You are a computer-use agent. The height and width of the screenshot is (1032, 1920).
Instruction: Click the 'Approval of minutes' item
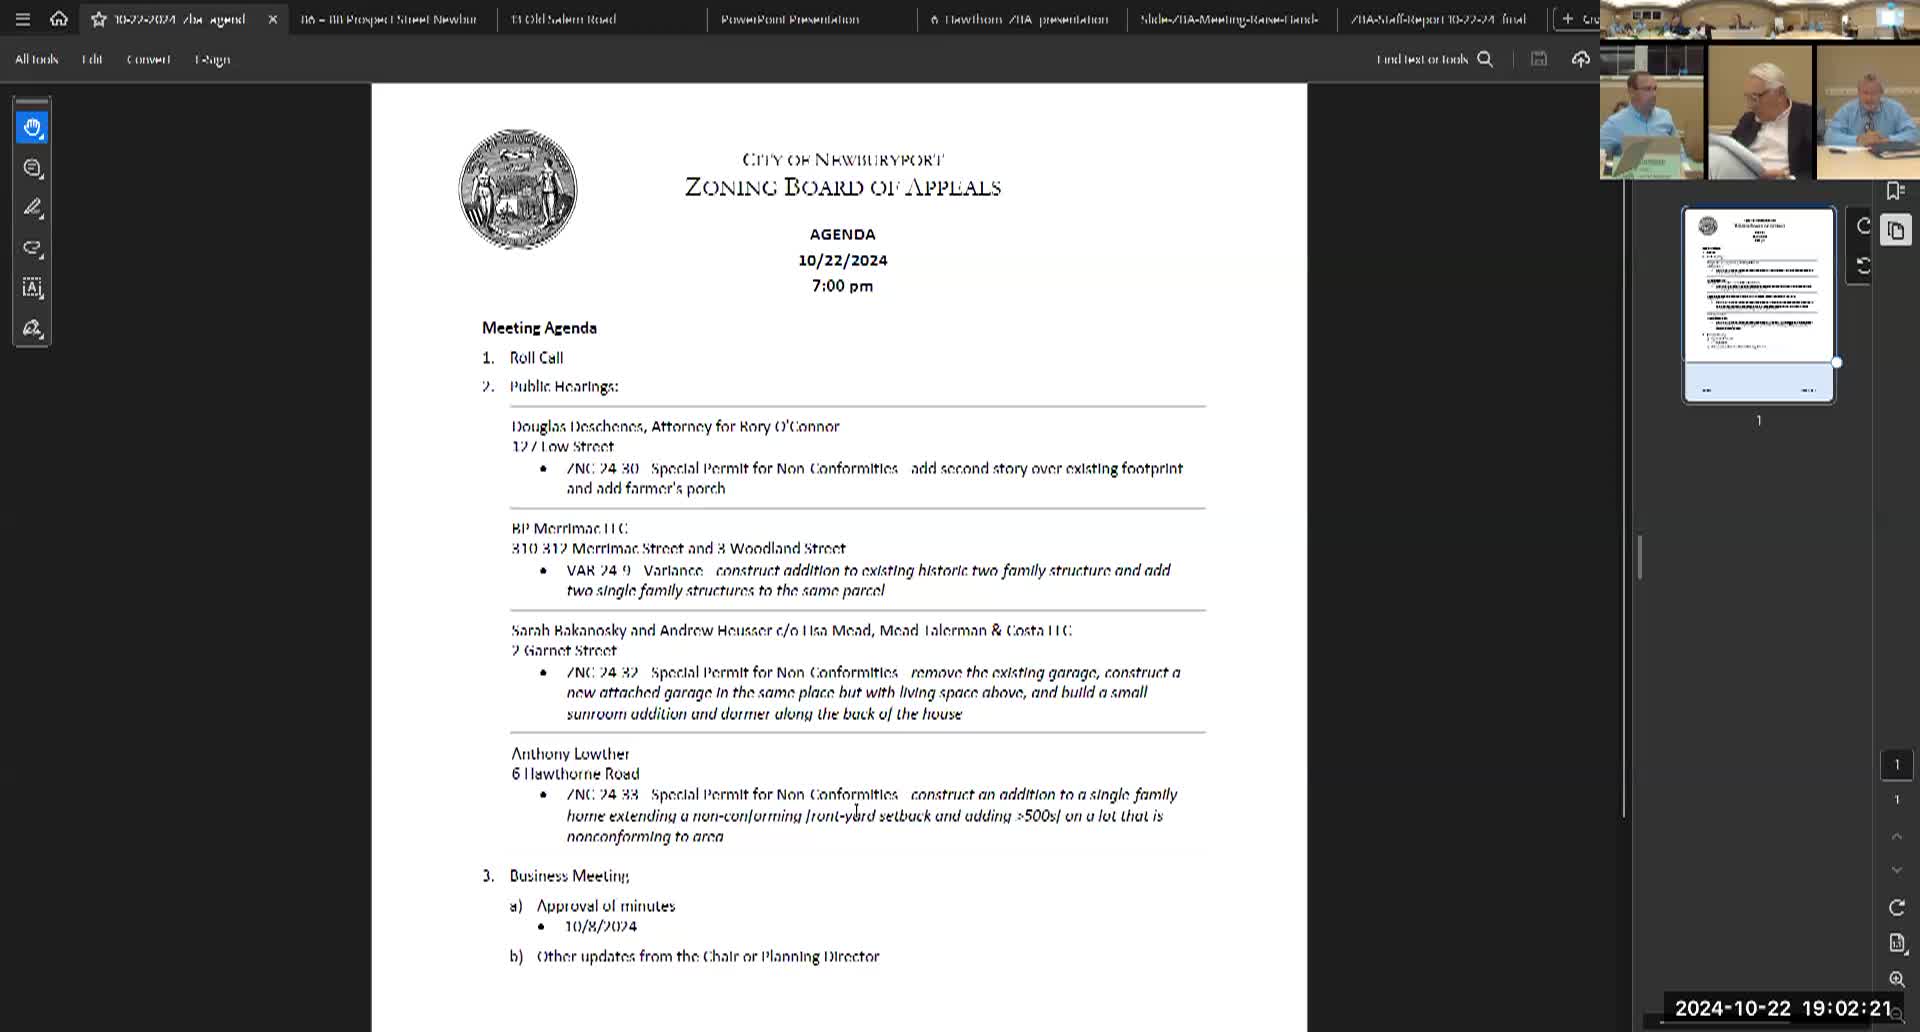click(606, 906)
